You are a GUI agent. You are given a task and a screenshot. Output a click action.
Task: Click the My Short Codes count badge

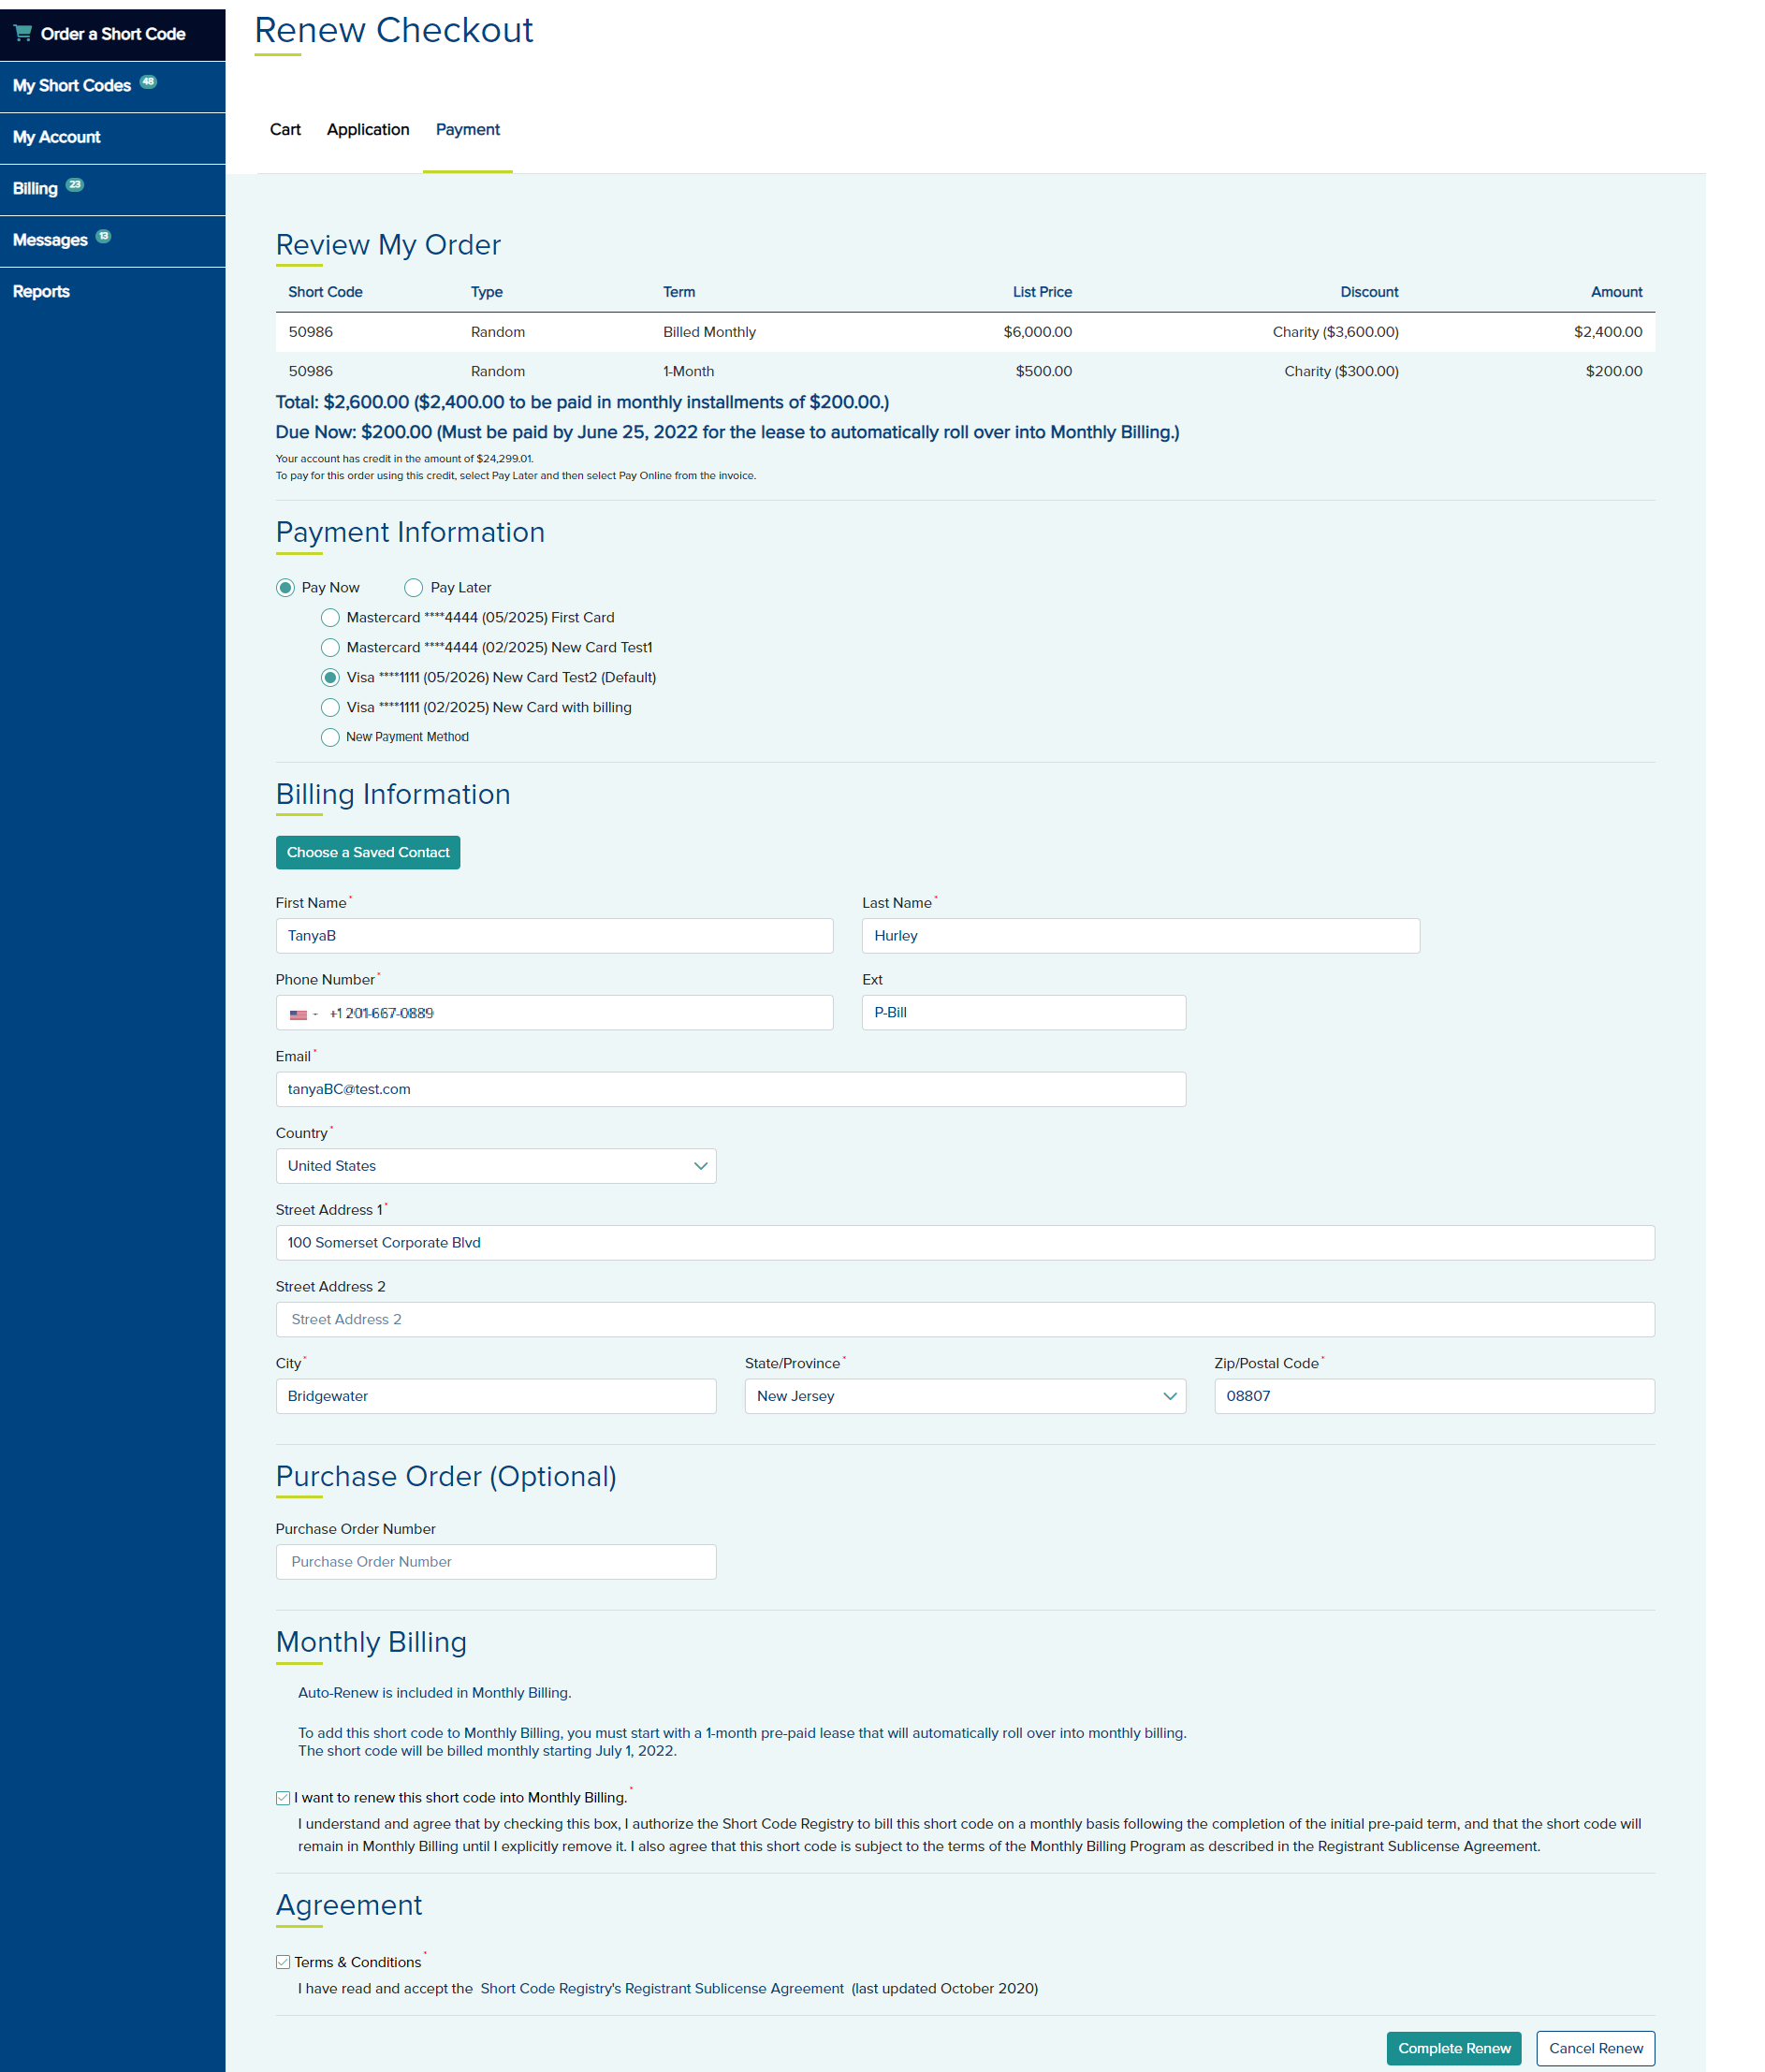148,82
